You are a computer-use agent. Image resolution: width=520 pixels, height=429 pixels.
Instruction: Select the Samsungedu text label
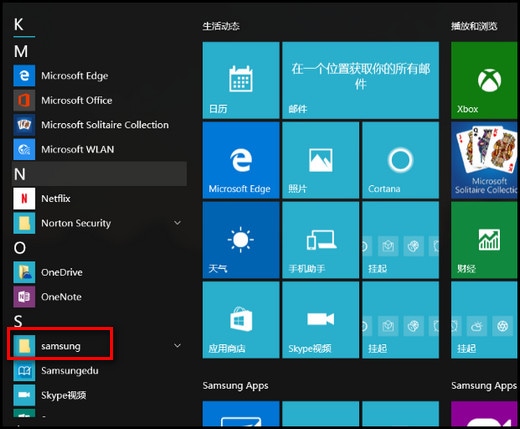pyautogui.click(x=70, y=371)
